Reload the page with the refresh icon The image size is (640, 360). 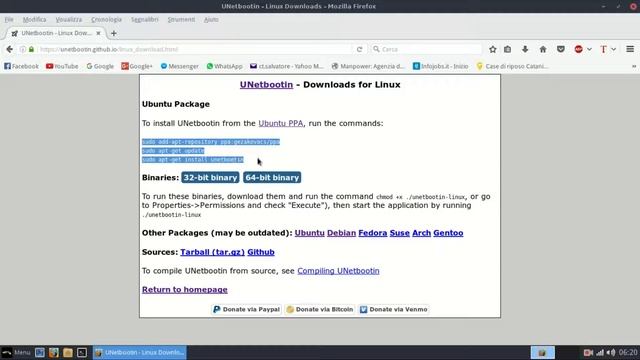359,49
